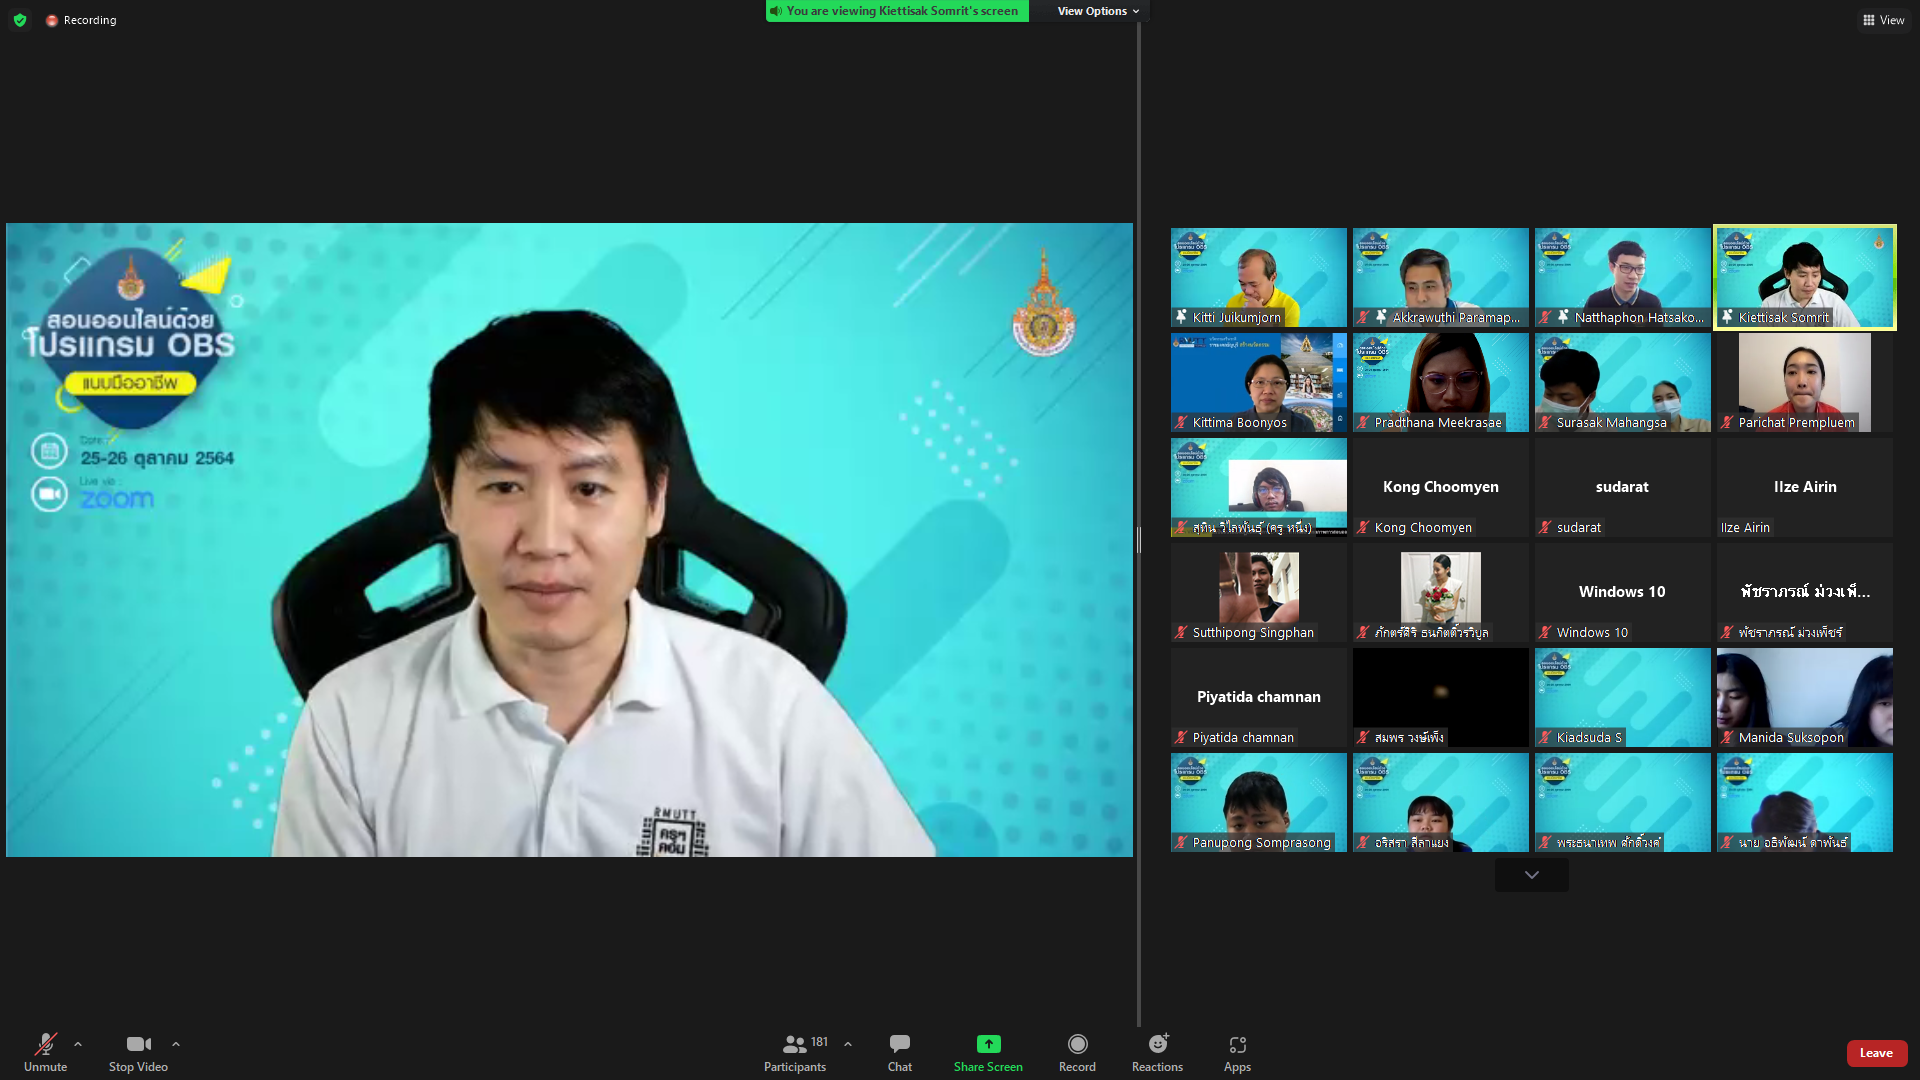Select the Windows 10 participant tile

point(1622,593)
